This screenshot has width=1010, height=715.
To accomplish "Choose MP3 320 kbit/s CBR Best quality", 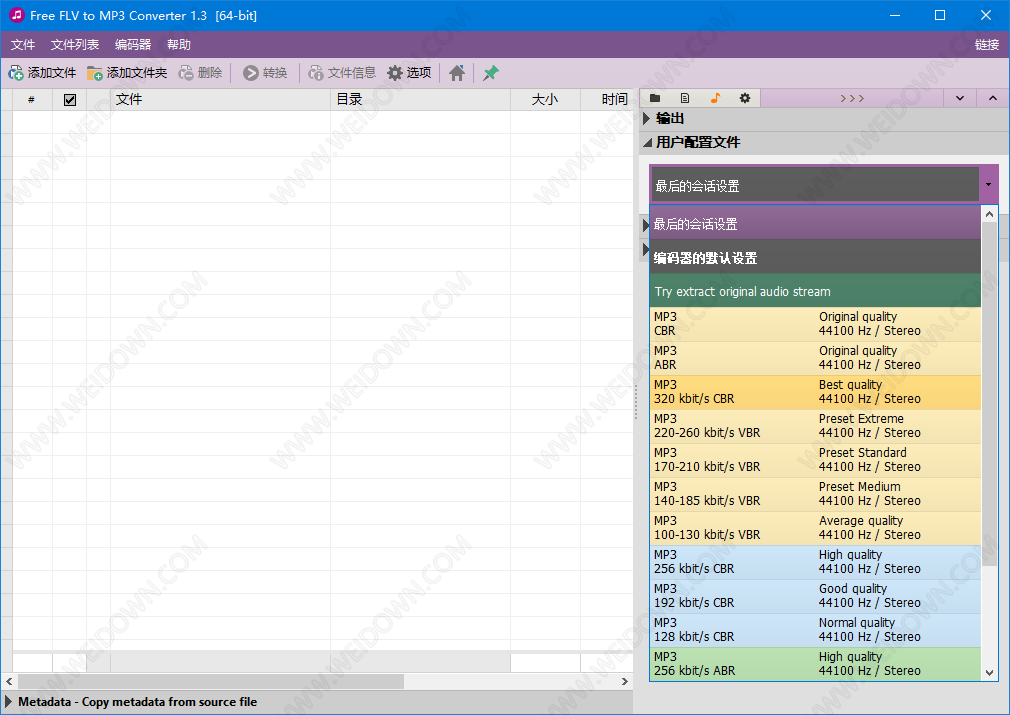I will coord(815,392).
